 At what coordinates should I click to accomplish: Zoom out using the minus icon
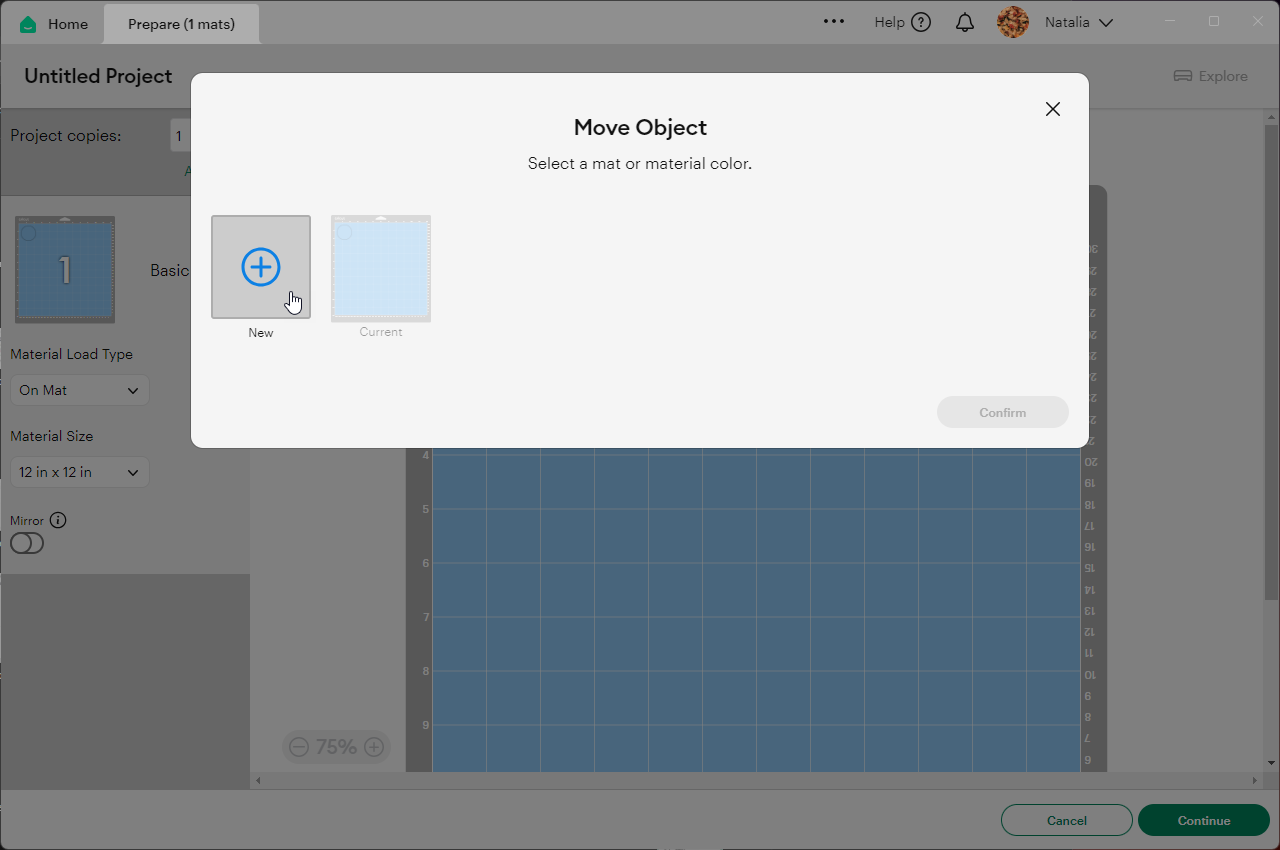tap(298, 747)
